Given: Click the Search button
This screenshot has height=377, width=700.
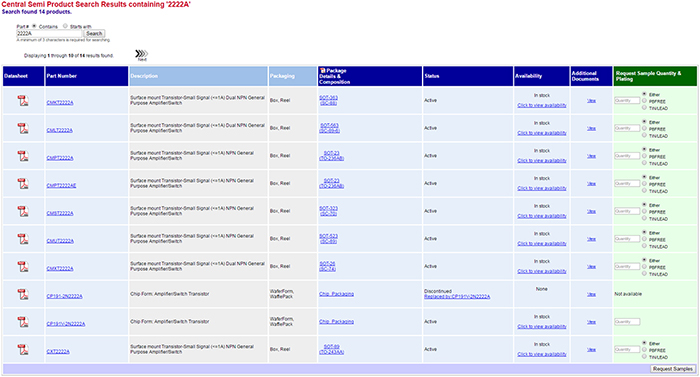Looking at the screenshot, I should [x=94, y=34].
